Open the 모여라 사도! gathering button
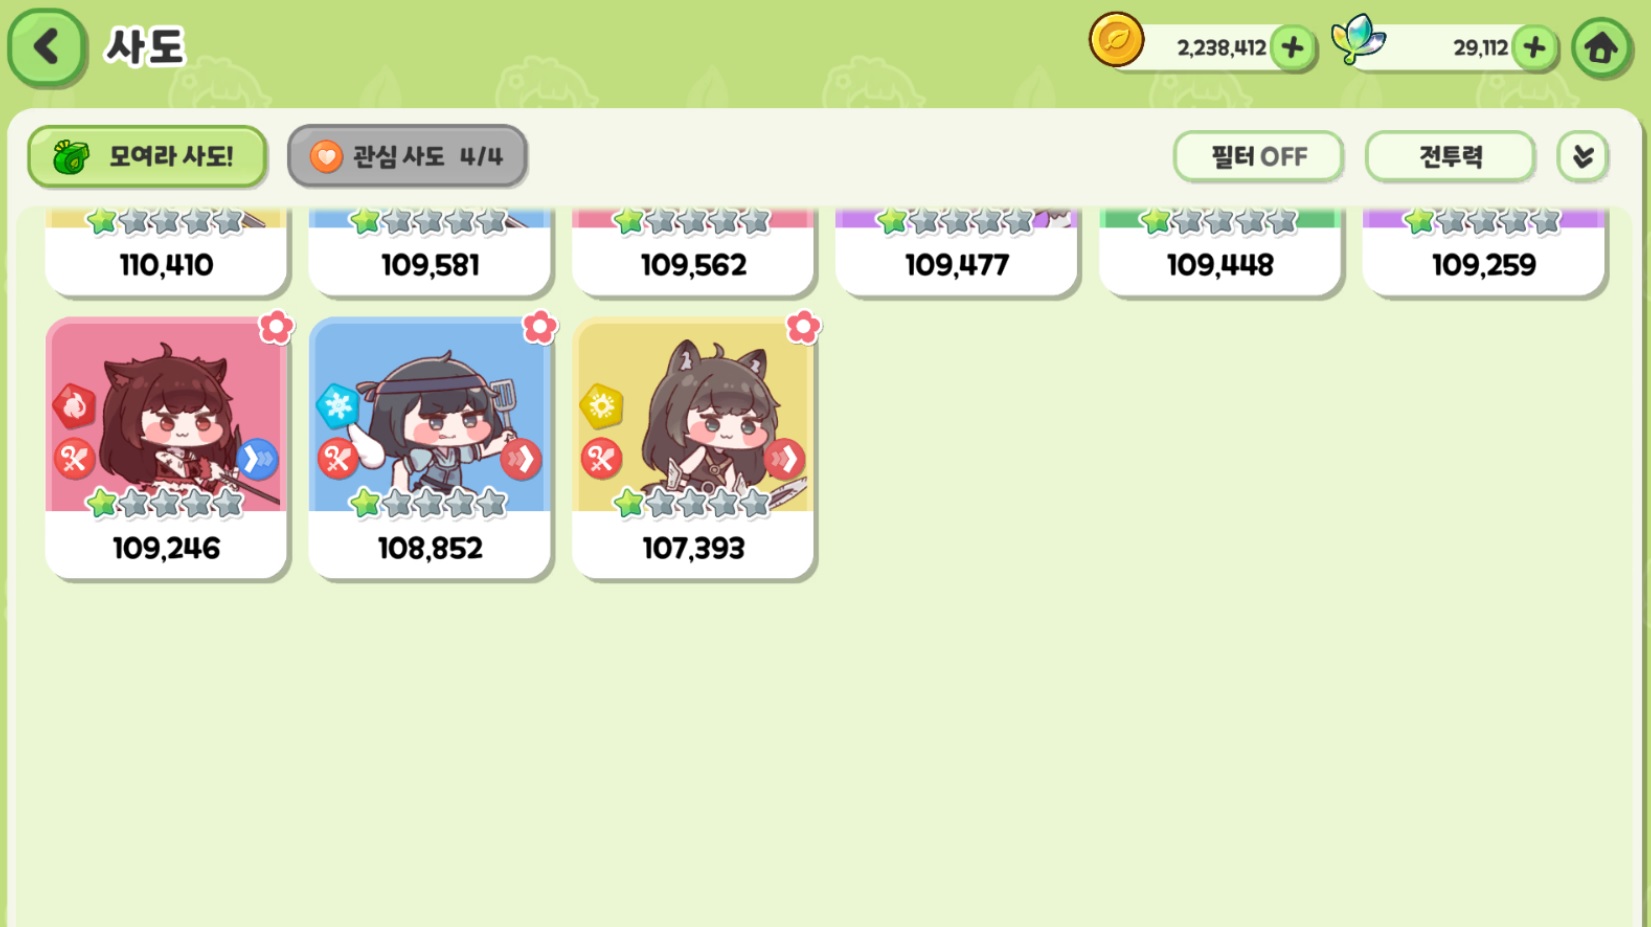 pyautogui.click(x=147, y=156)
